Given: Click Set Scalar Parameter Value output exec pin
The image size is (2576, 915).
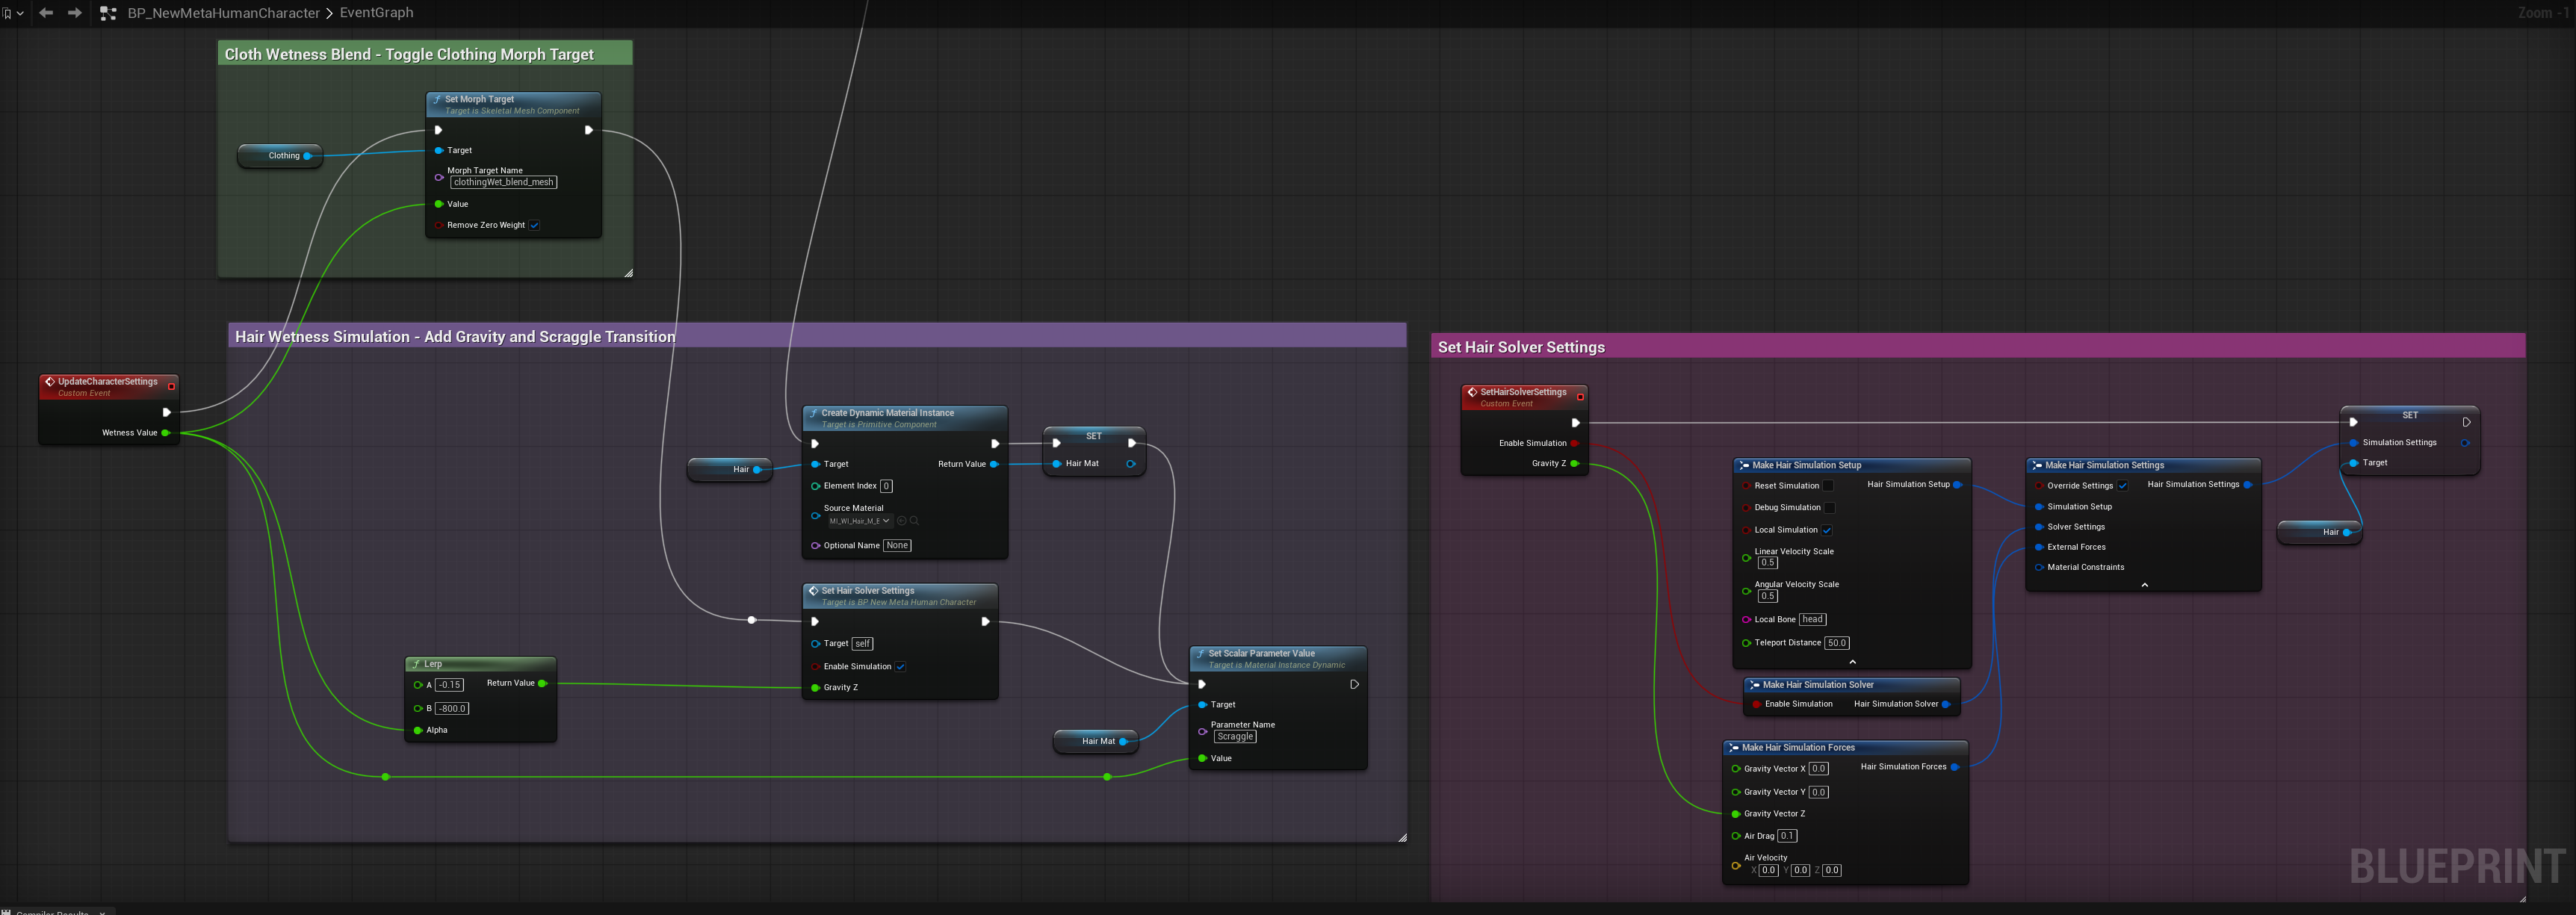Looking at the screenshot, I should (1354, 685).
